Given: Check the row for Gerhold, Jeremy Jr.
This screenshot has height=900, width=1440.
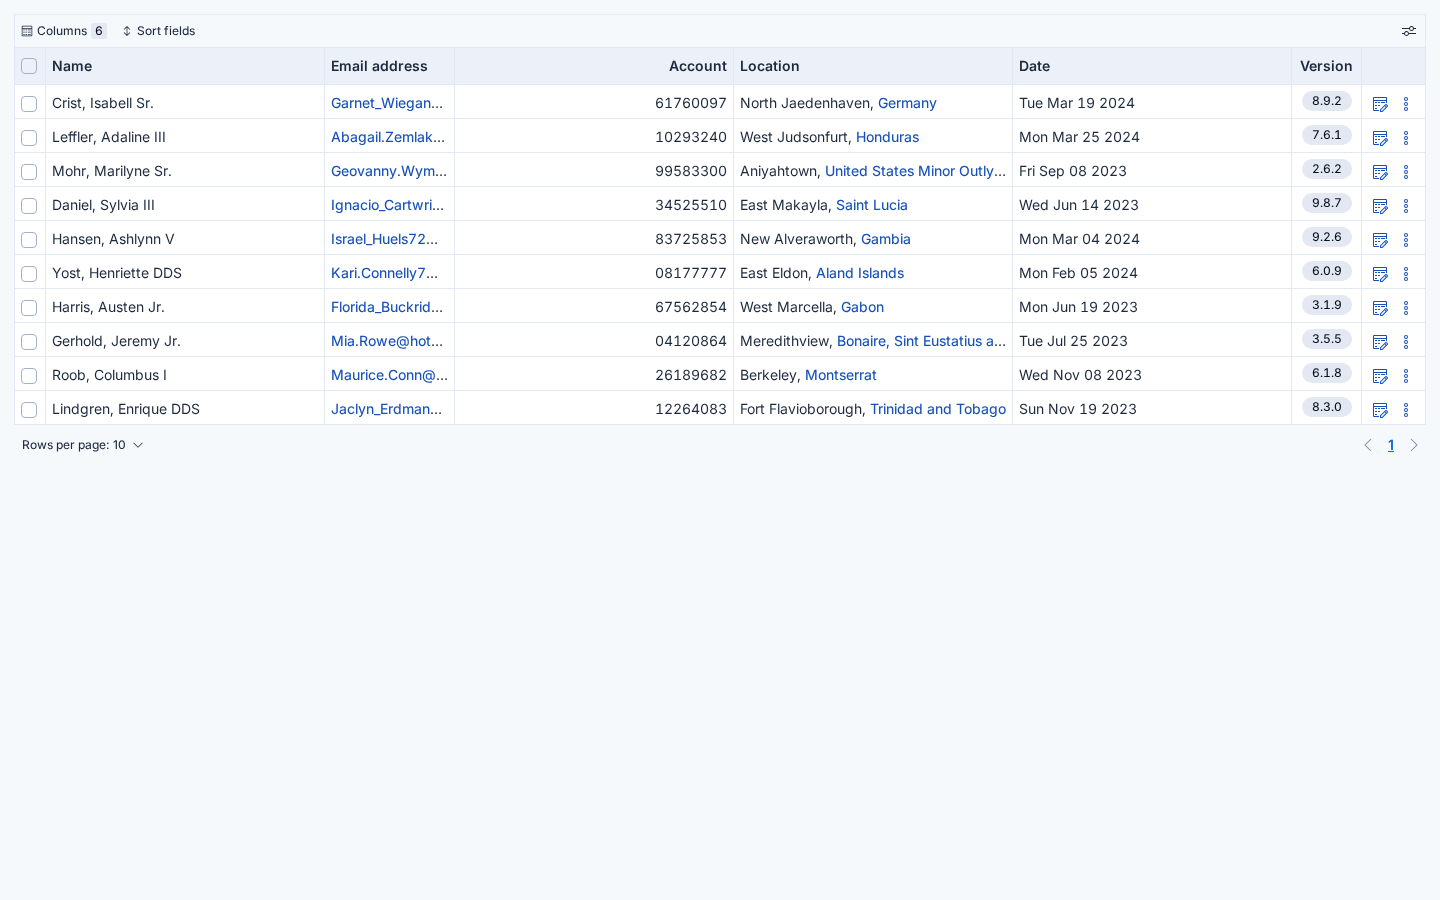Looking at the screenshot, I should point(29,342).
